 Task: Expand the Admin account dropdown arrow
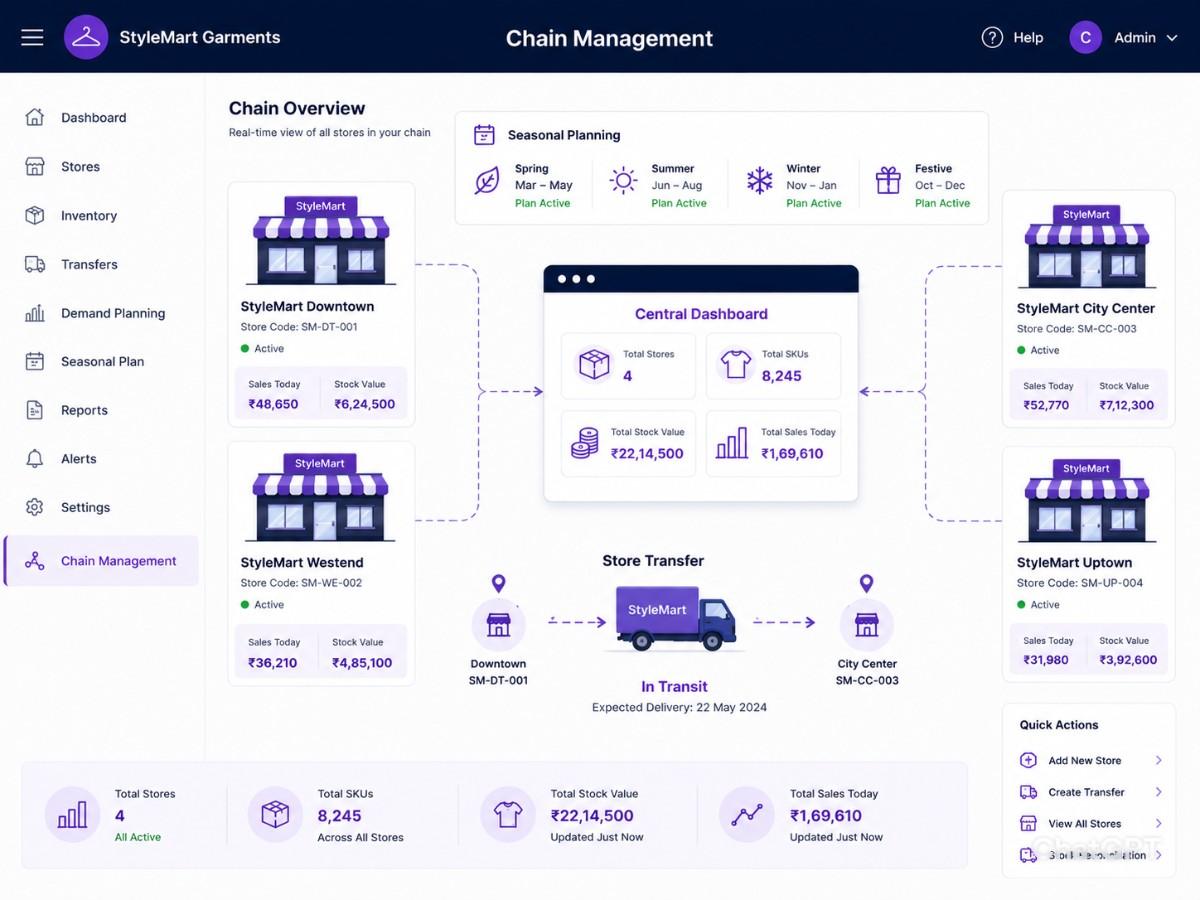coord(1172,38)
